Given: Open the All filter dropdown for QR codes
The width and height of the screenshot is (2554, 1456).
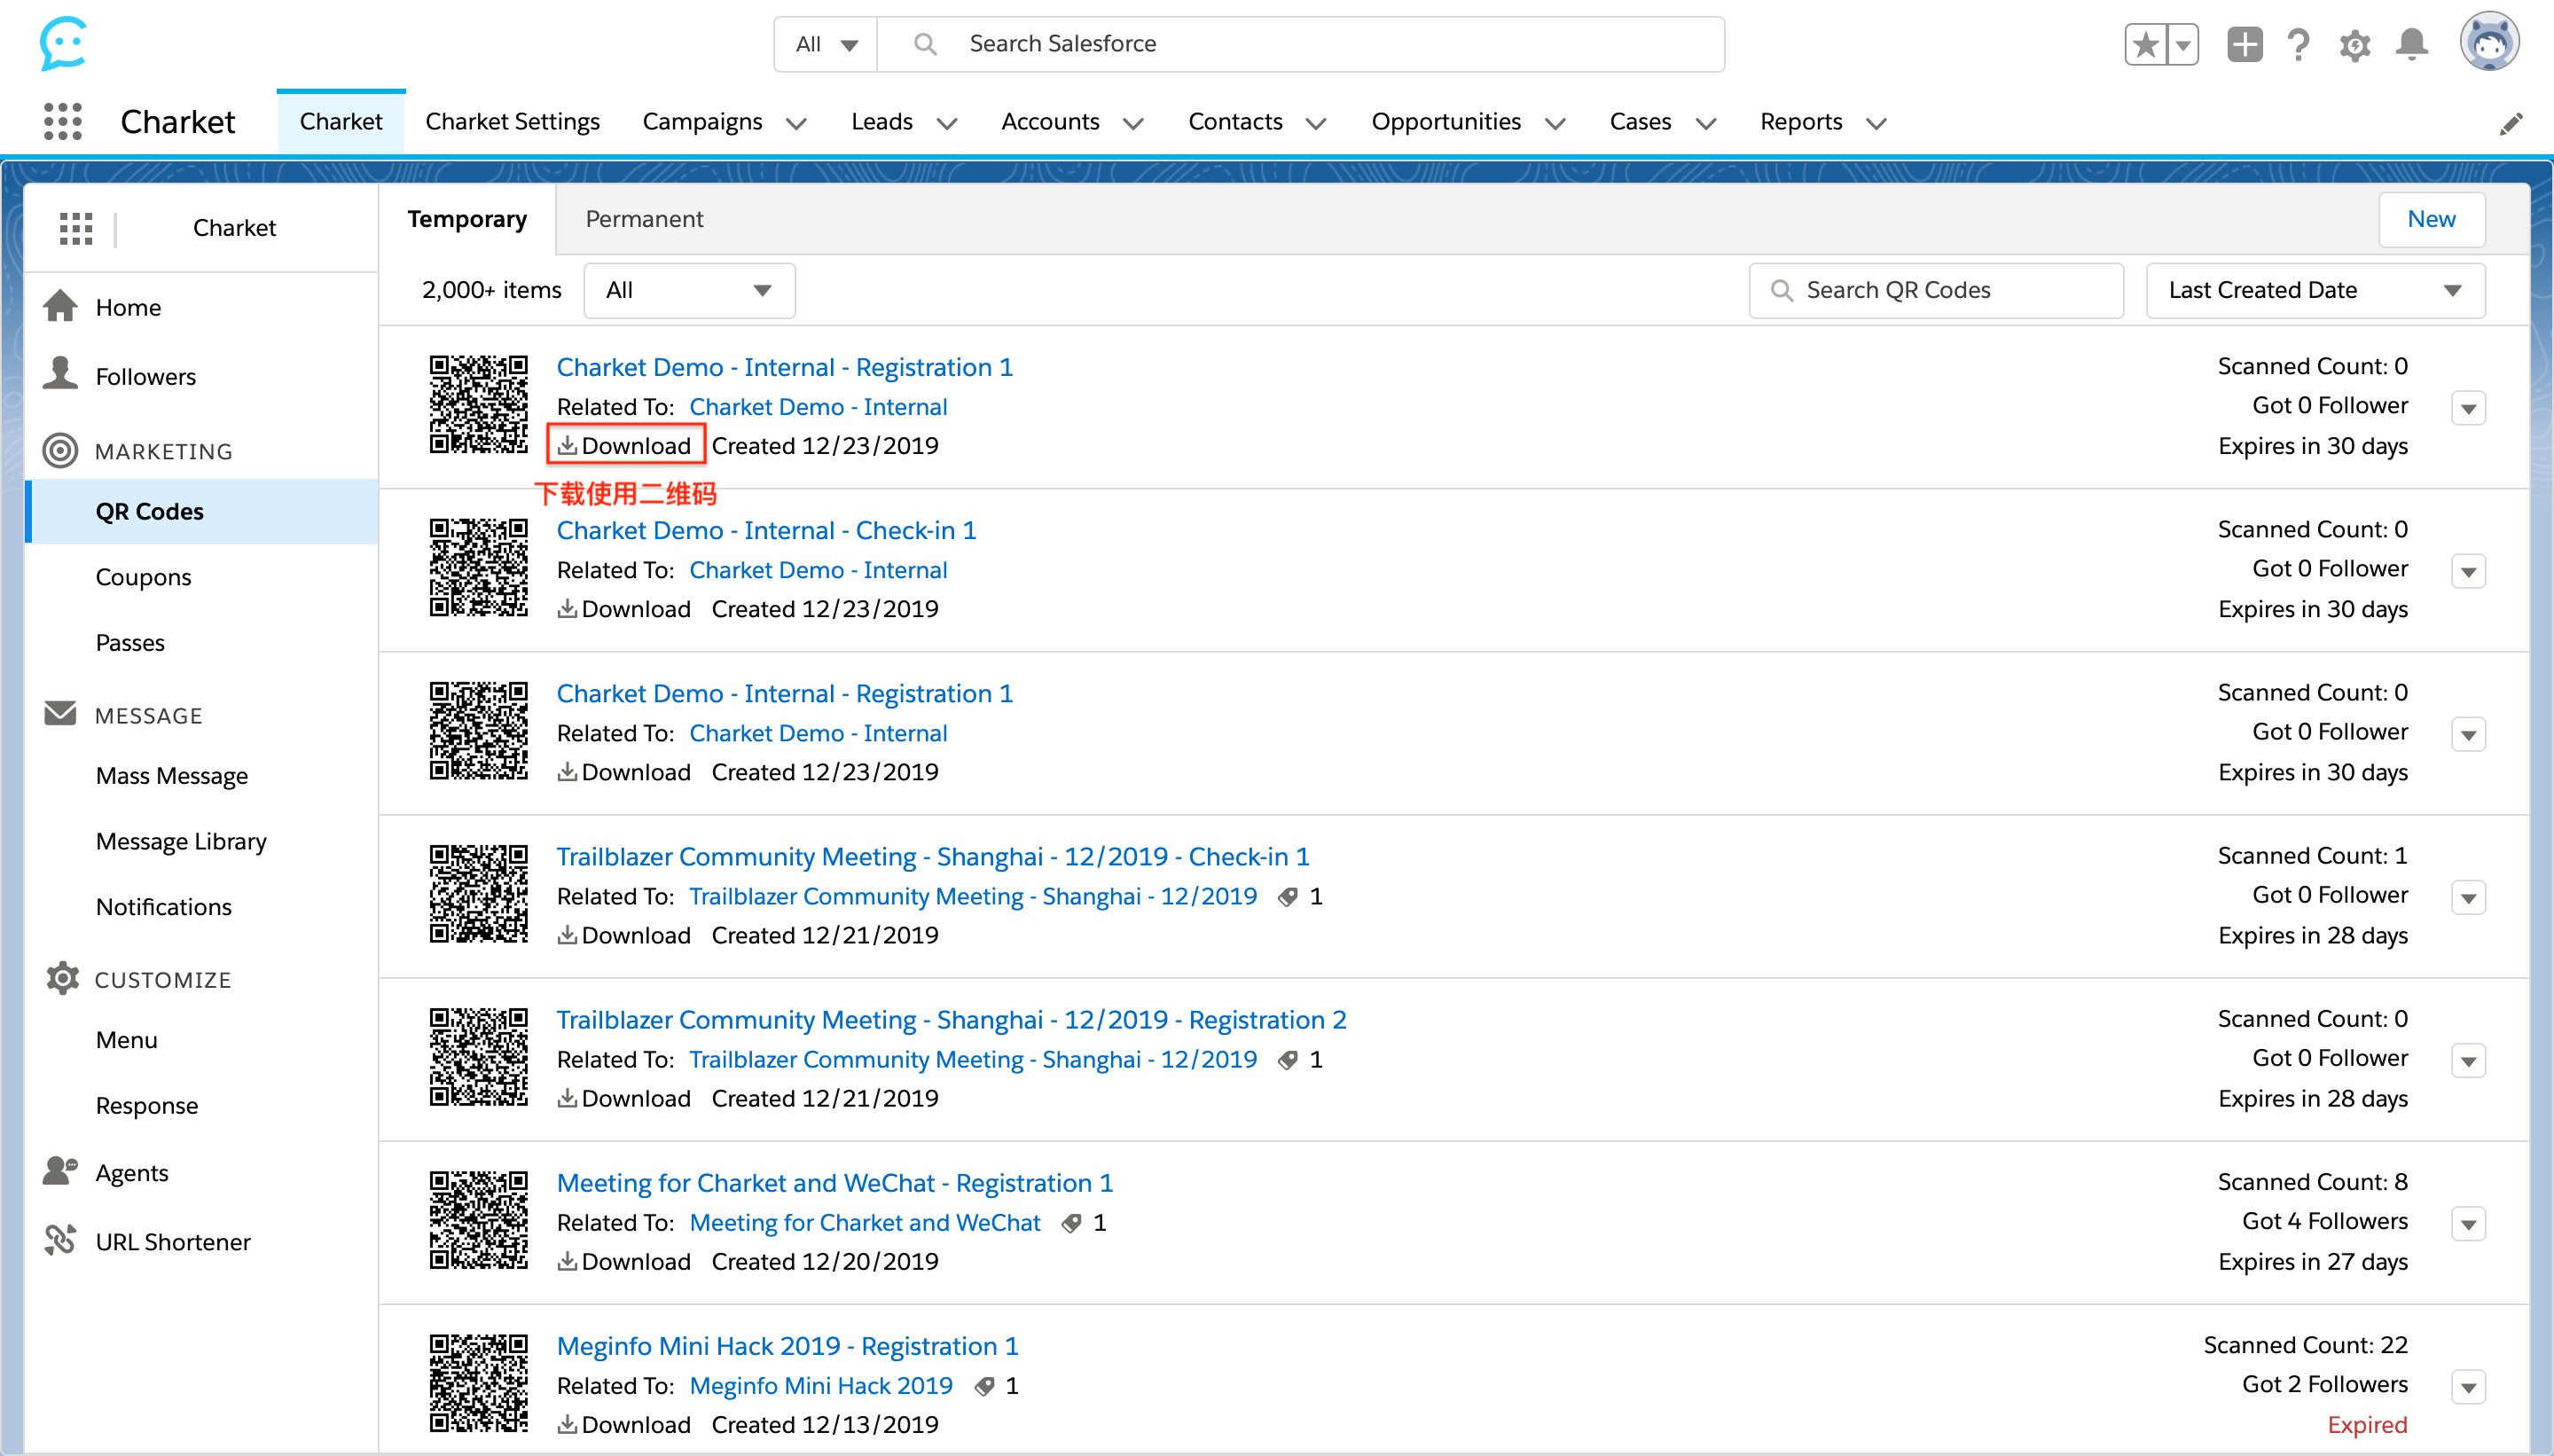Looking at the screenshot, I should coord(689,290).
